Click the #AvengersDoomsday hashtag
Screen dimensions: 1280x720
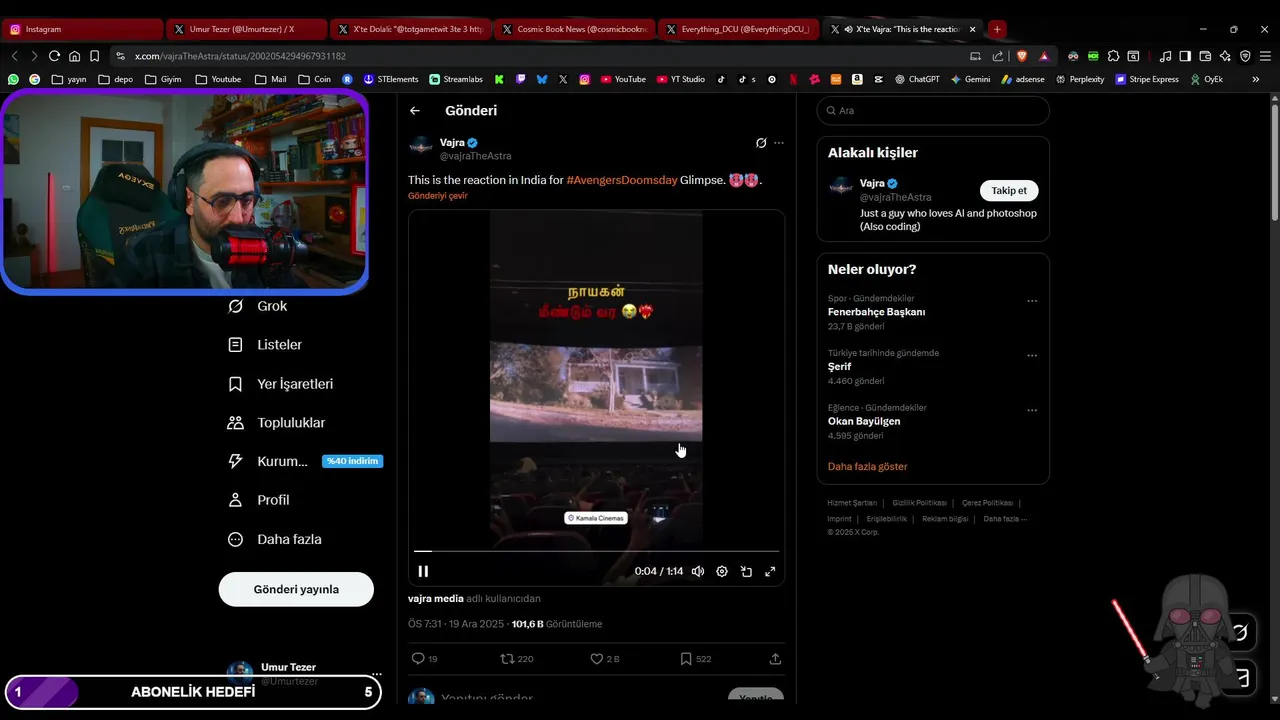[621, 180]
